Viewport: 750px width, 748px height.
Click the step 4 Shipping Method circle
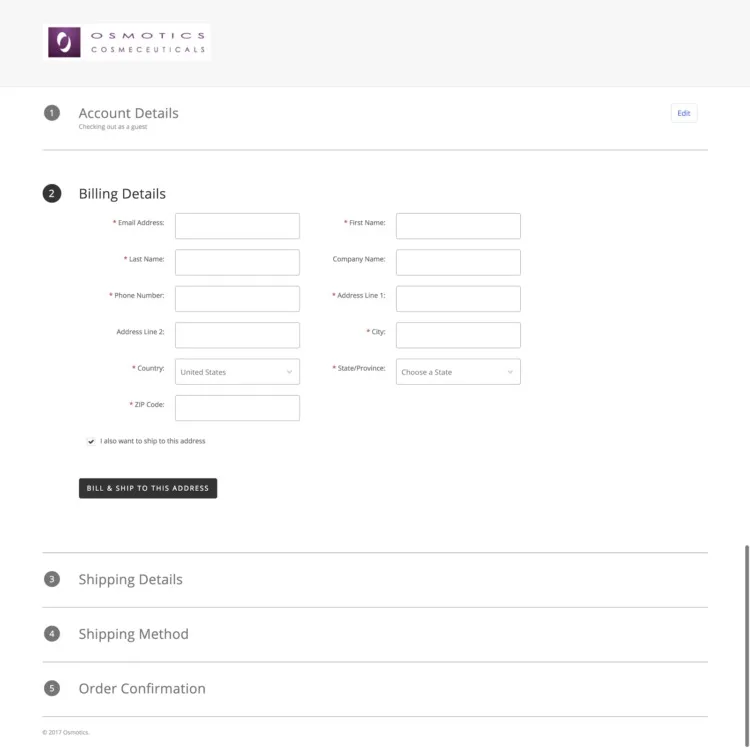[52, 634]
